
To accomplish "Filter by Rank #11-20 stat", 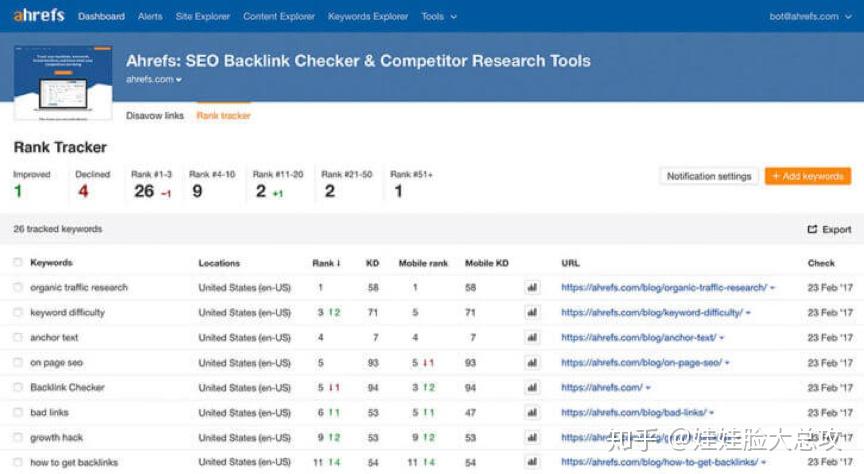I will click(278, 184).
